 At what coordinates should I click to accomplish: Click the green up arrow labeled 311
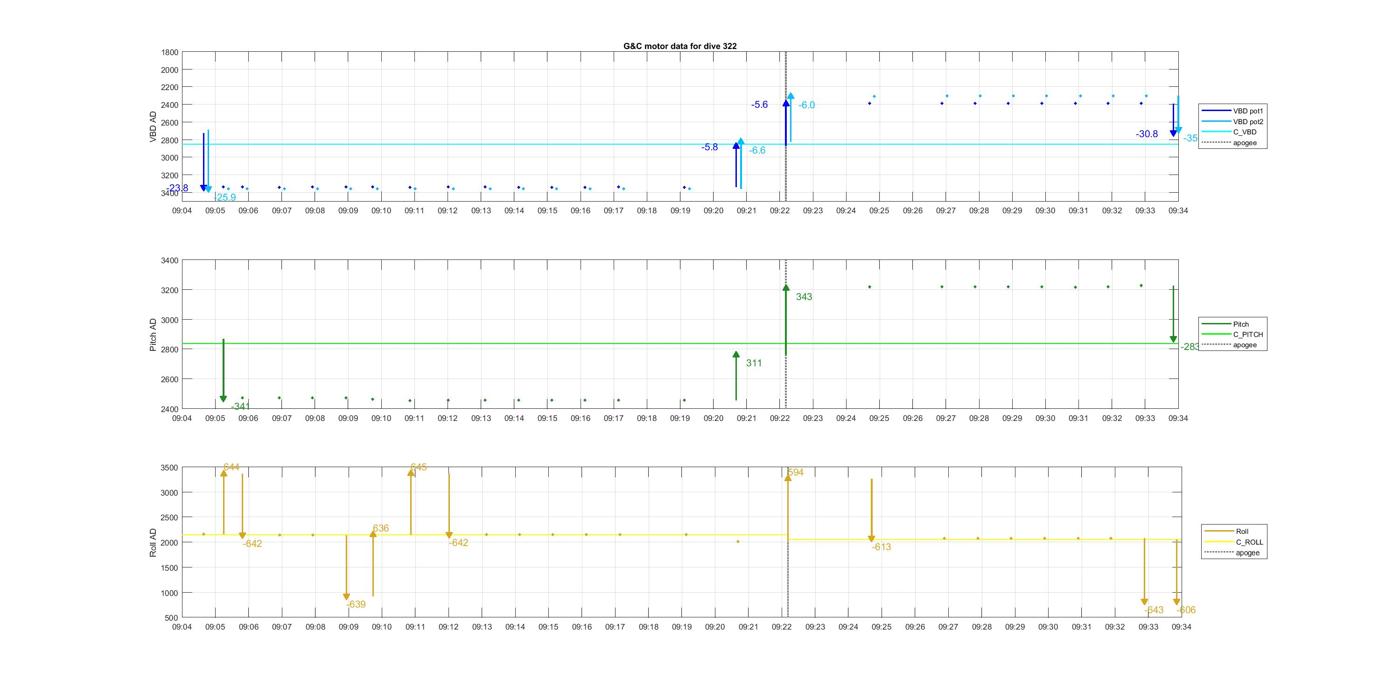tap(736, 376)
